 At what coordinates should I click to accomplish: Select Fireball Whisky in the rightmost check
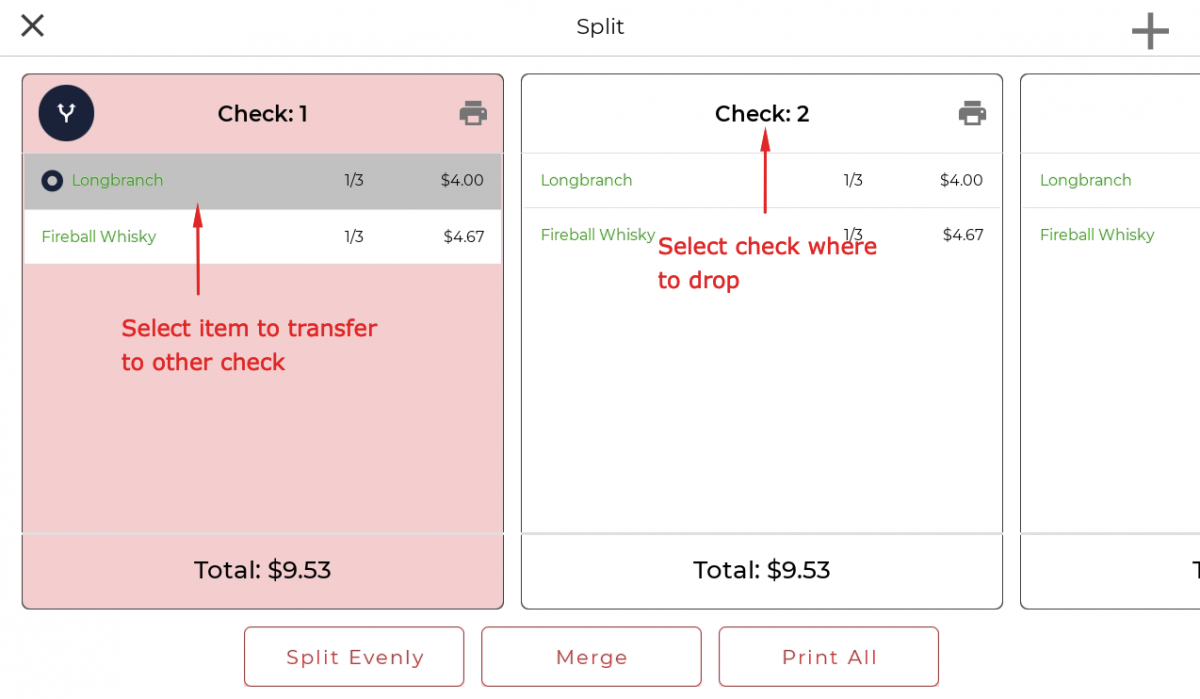pos(1097,235)
